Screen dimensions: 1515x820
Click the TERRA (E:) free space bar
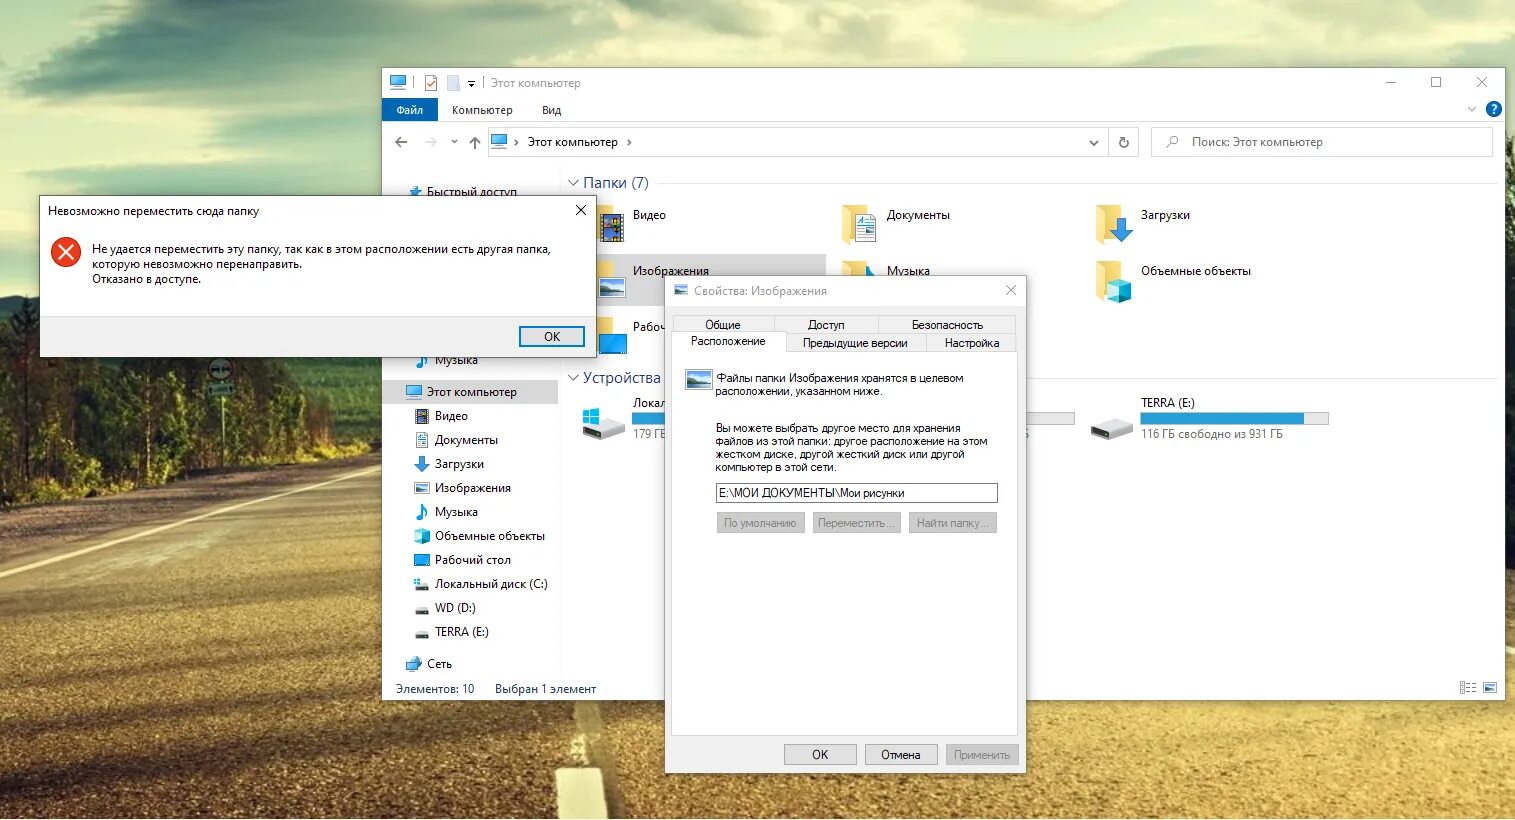1235,418
